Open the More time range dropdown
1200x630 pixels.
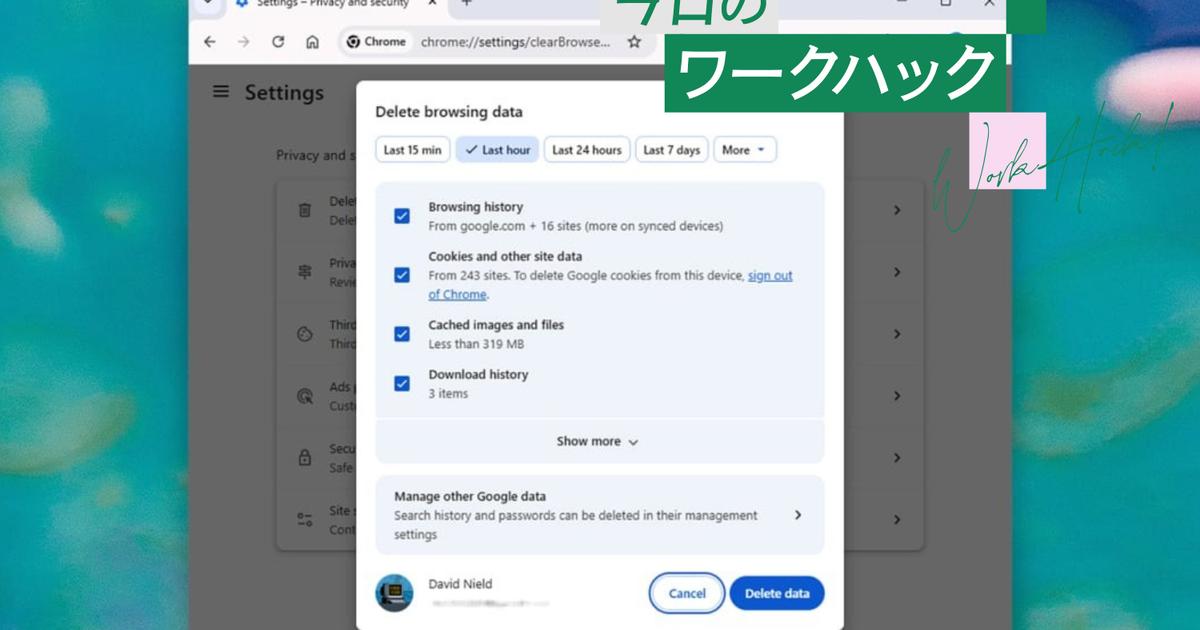(744, 150)
